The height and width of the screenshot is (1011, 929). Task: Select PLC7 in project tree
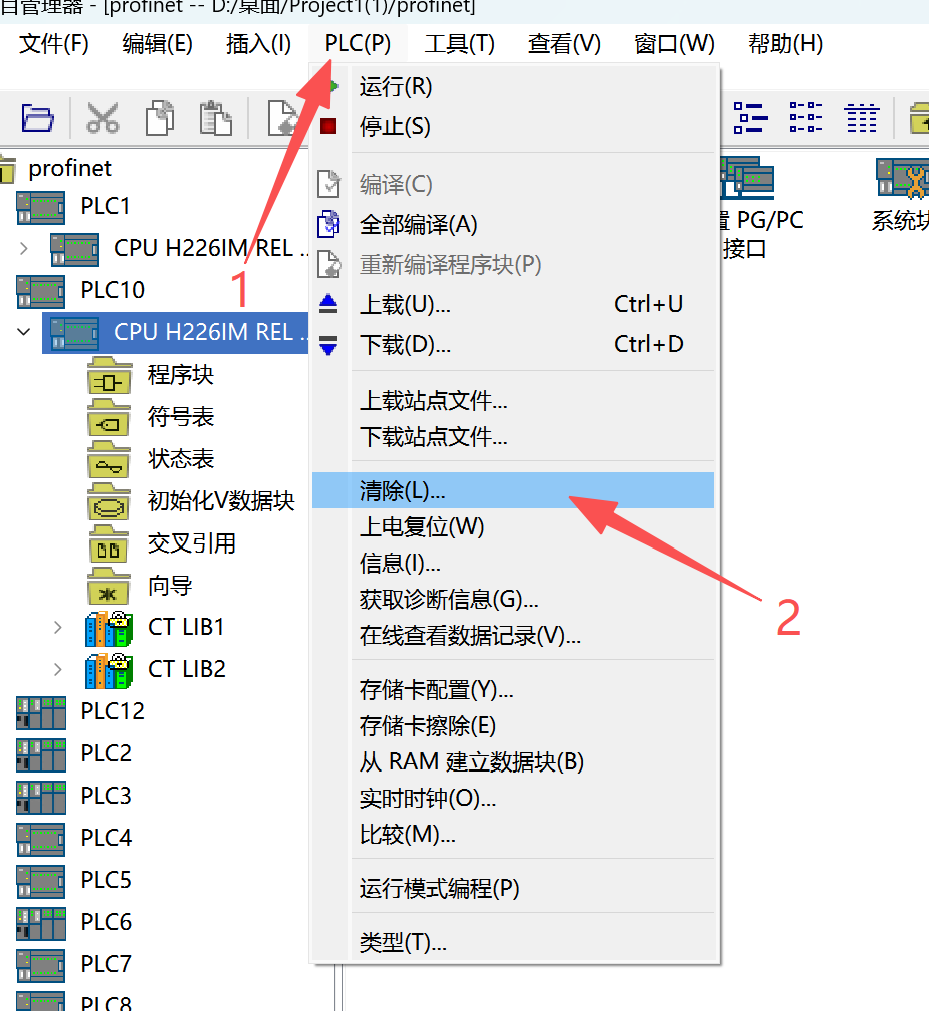pyautogui.click(x=106, y=963)
